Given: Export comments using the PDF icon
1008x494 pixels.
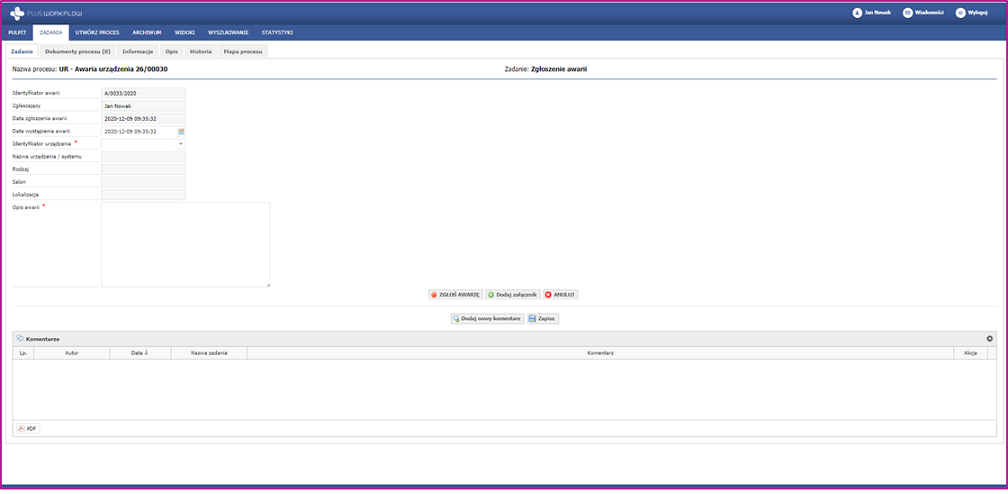Looking at the screenshot, I should (27, 428).
